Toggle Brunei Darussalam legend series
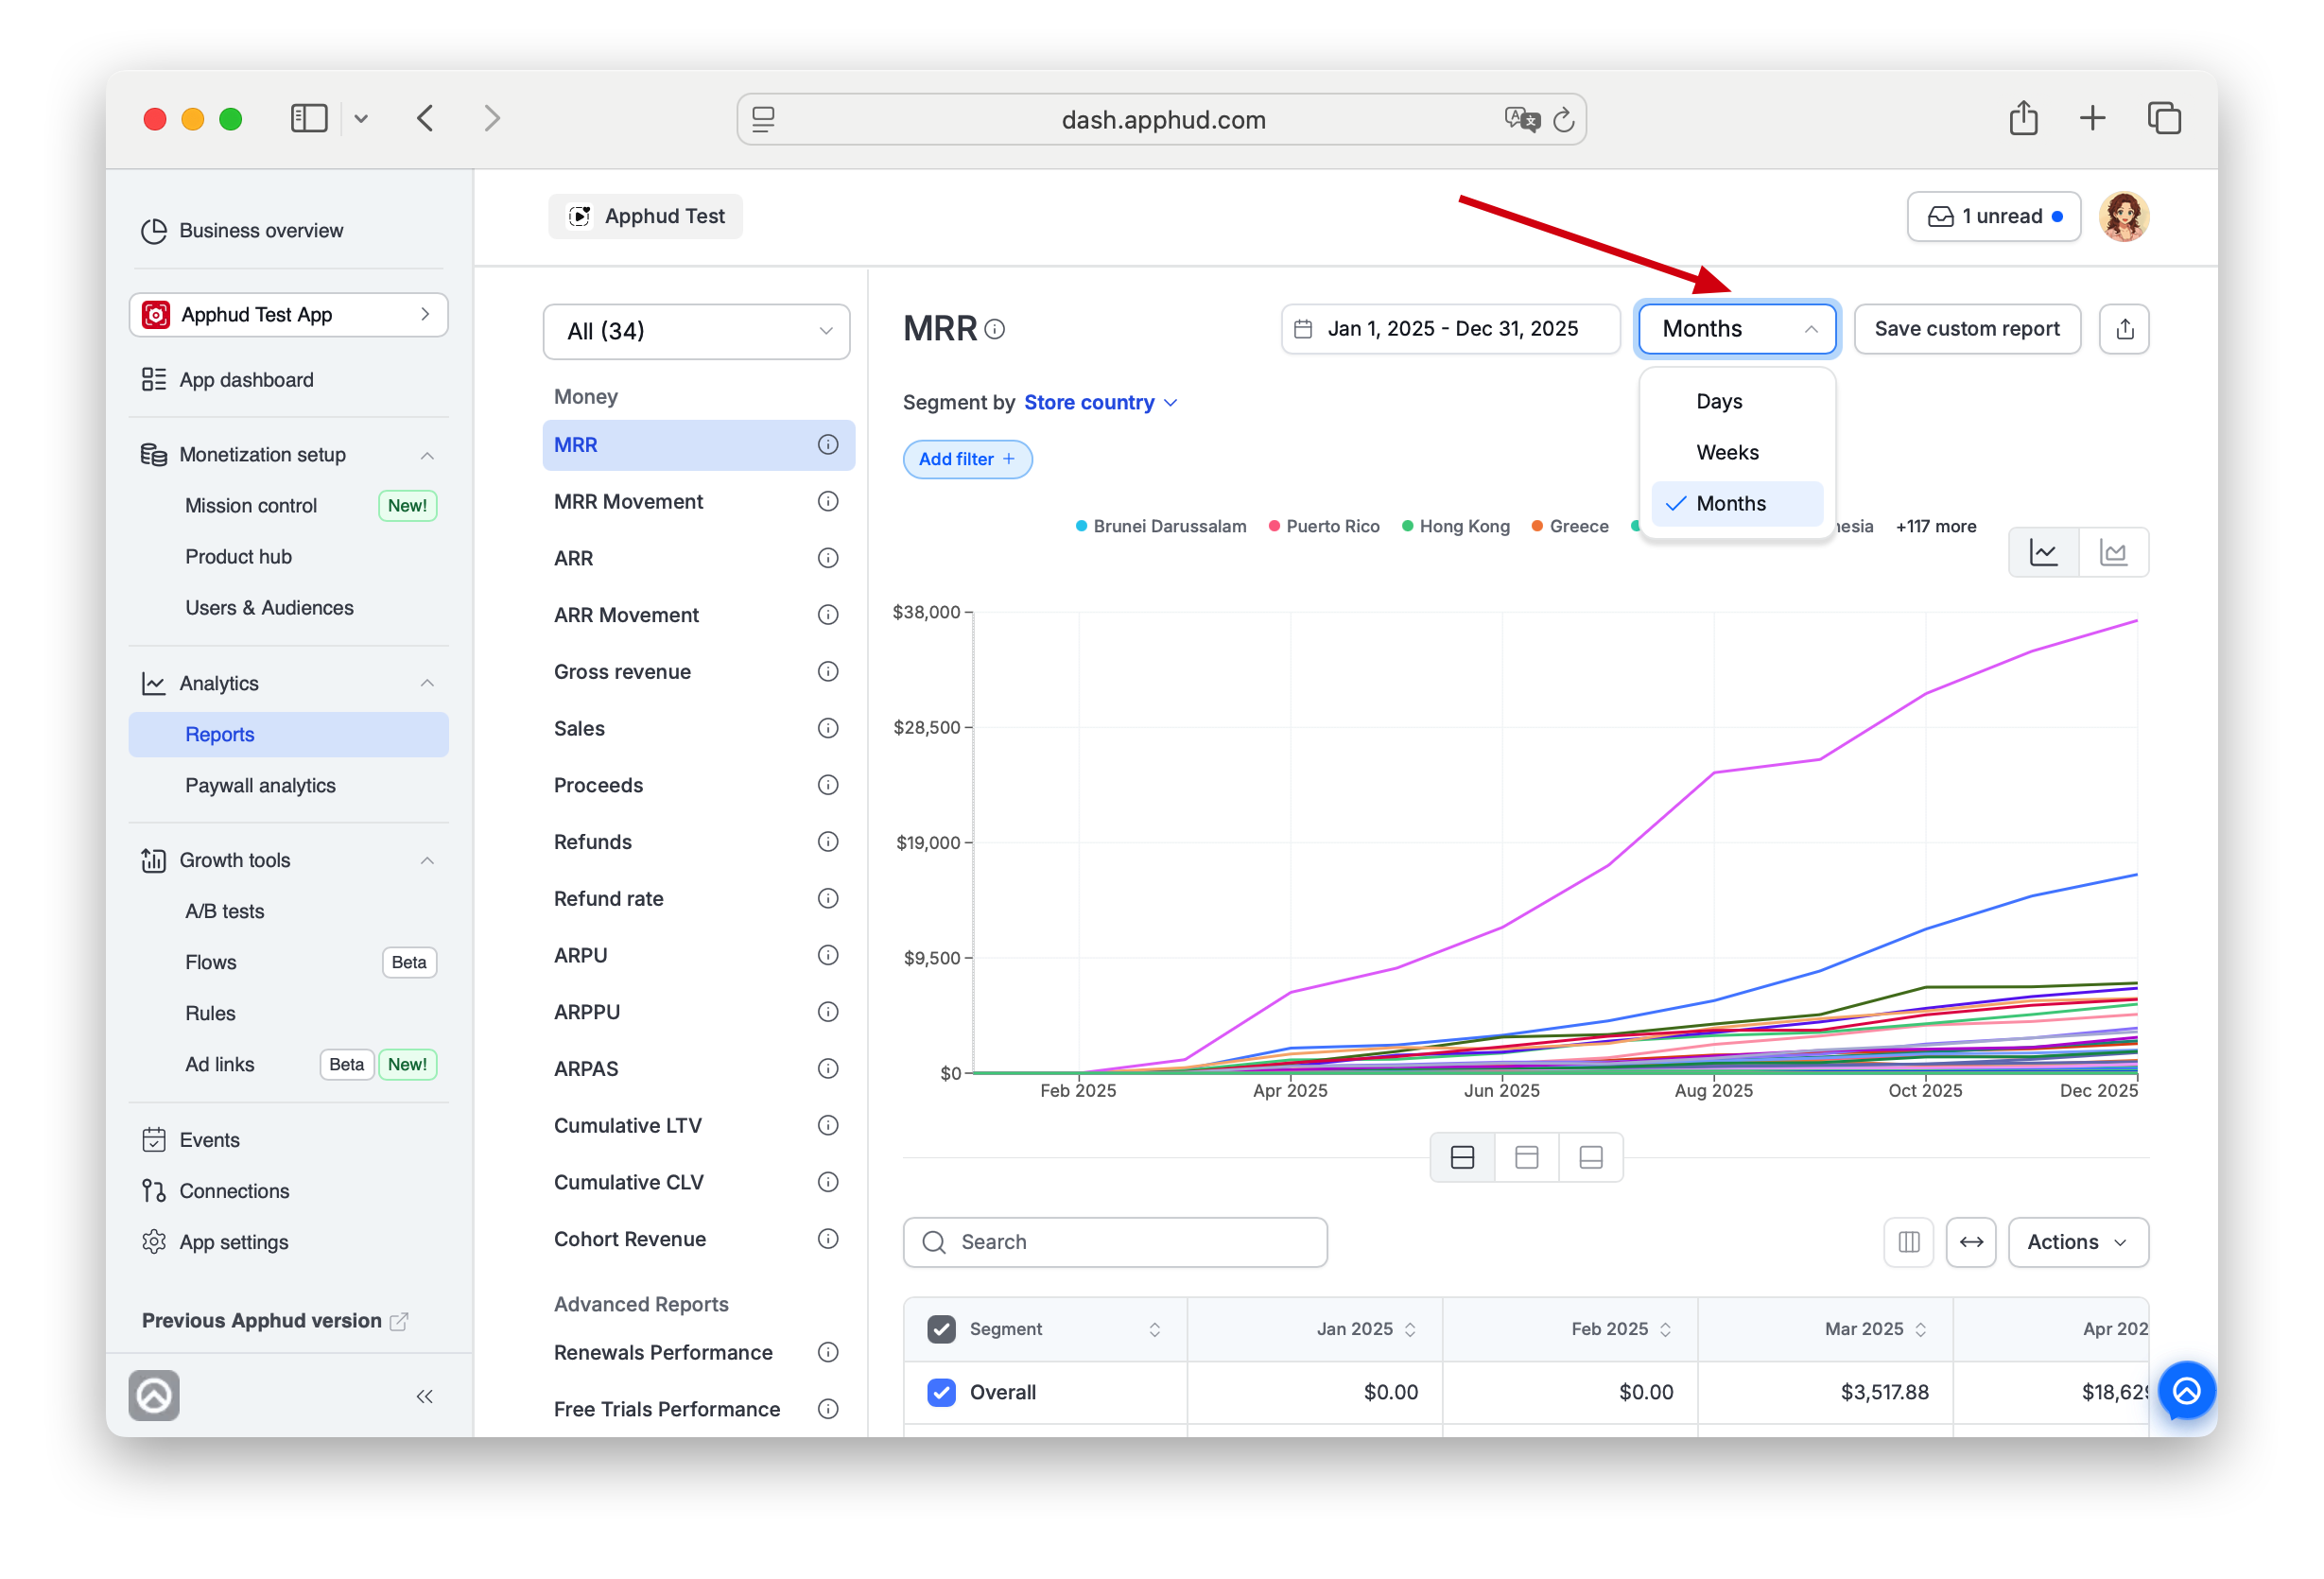This screenshot has width=2324, height=1579. click(x=1160, y=527)
